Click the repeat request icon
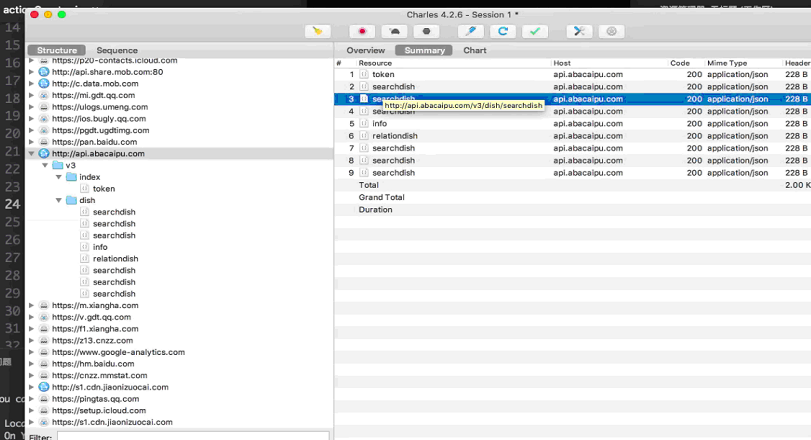Screen dimensions: 811x440 [x=503, y=32]
